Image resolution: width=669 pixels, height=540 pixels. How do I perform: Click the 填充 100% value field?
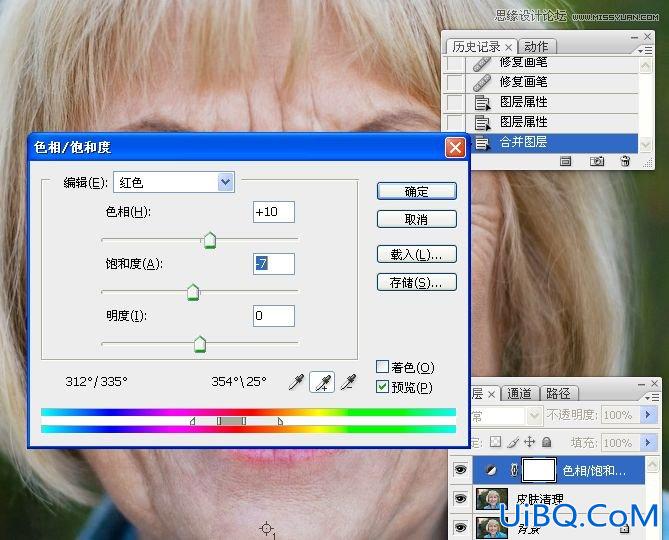621,443
